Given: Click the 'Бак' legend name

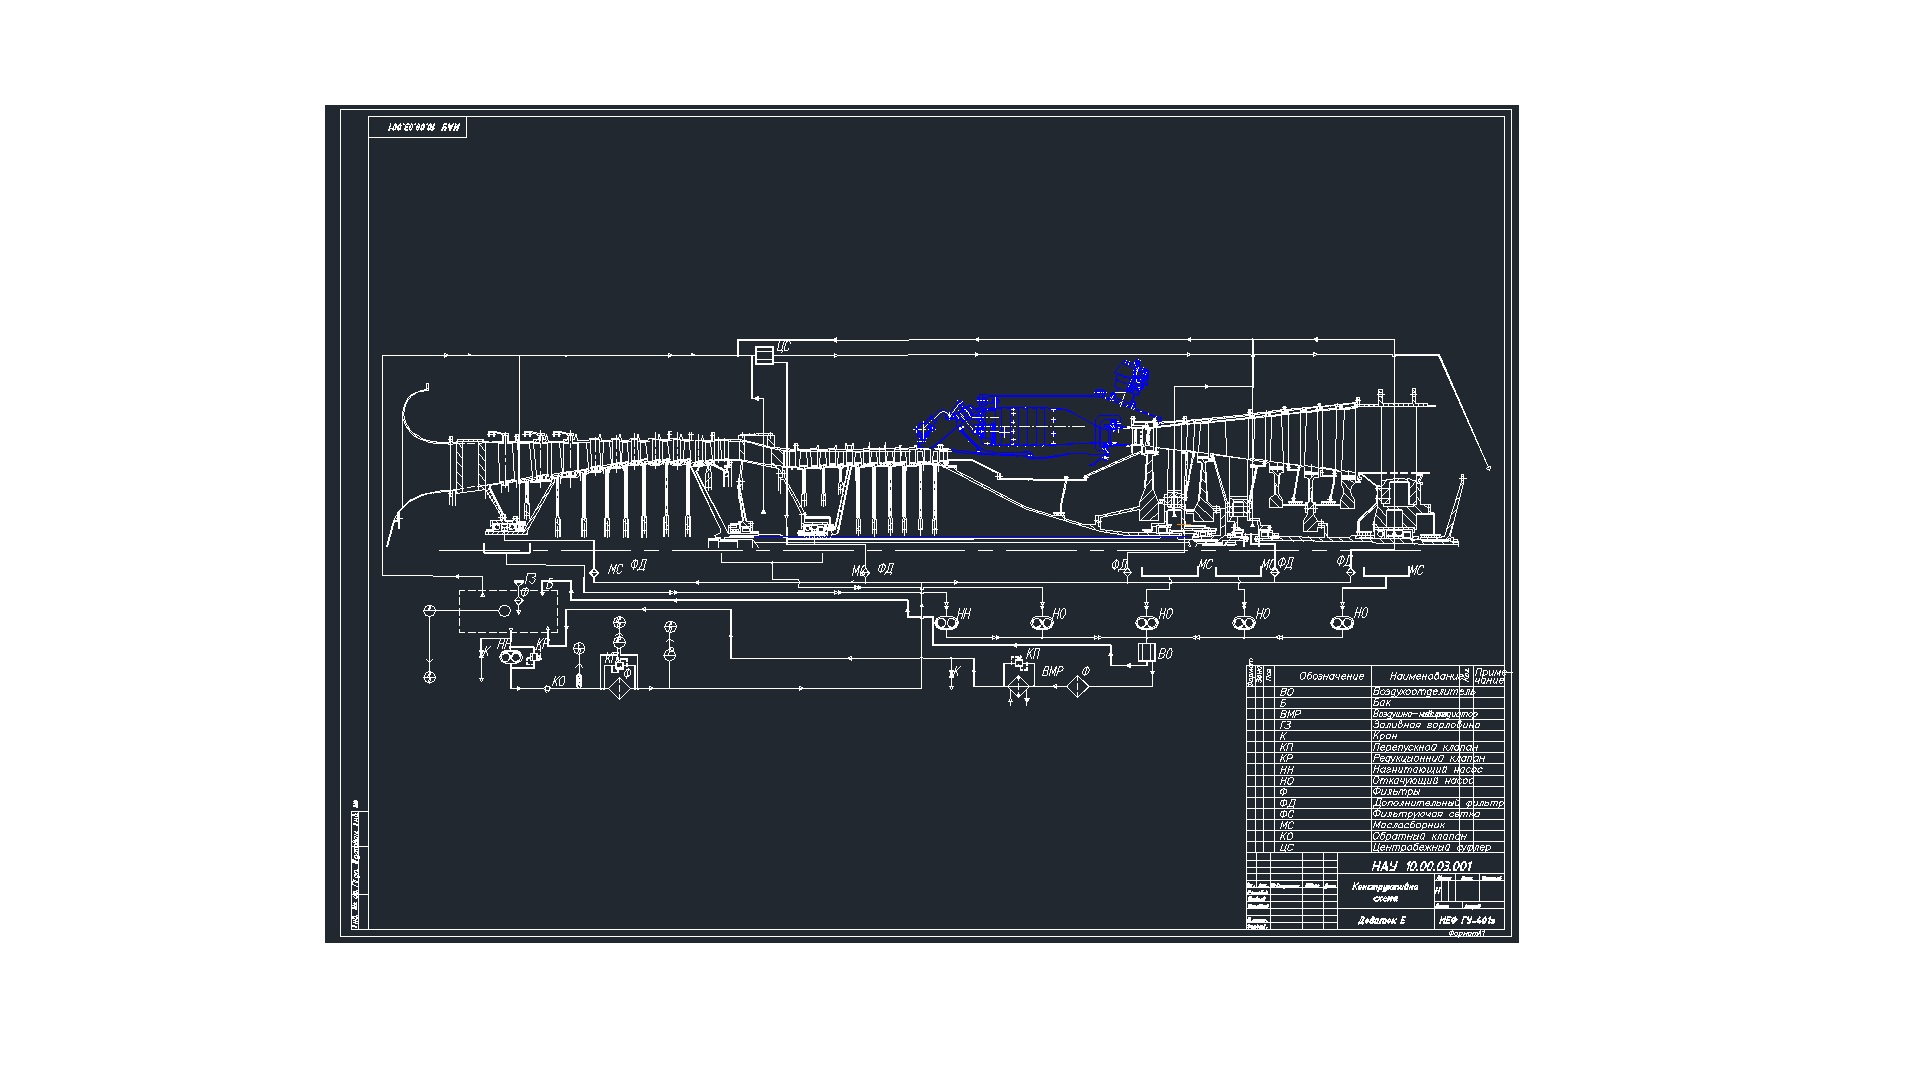Looking at the screenshot, I should (x=1381, y=702).
